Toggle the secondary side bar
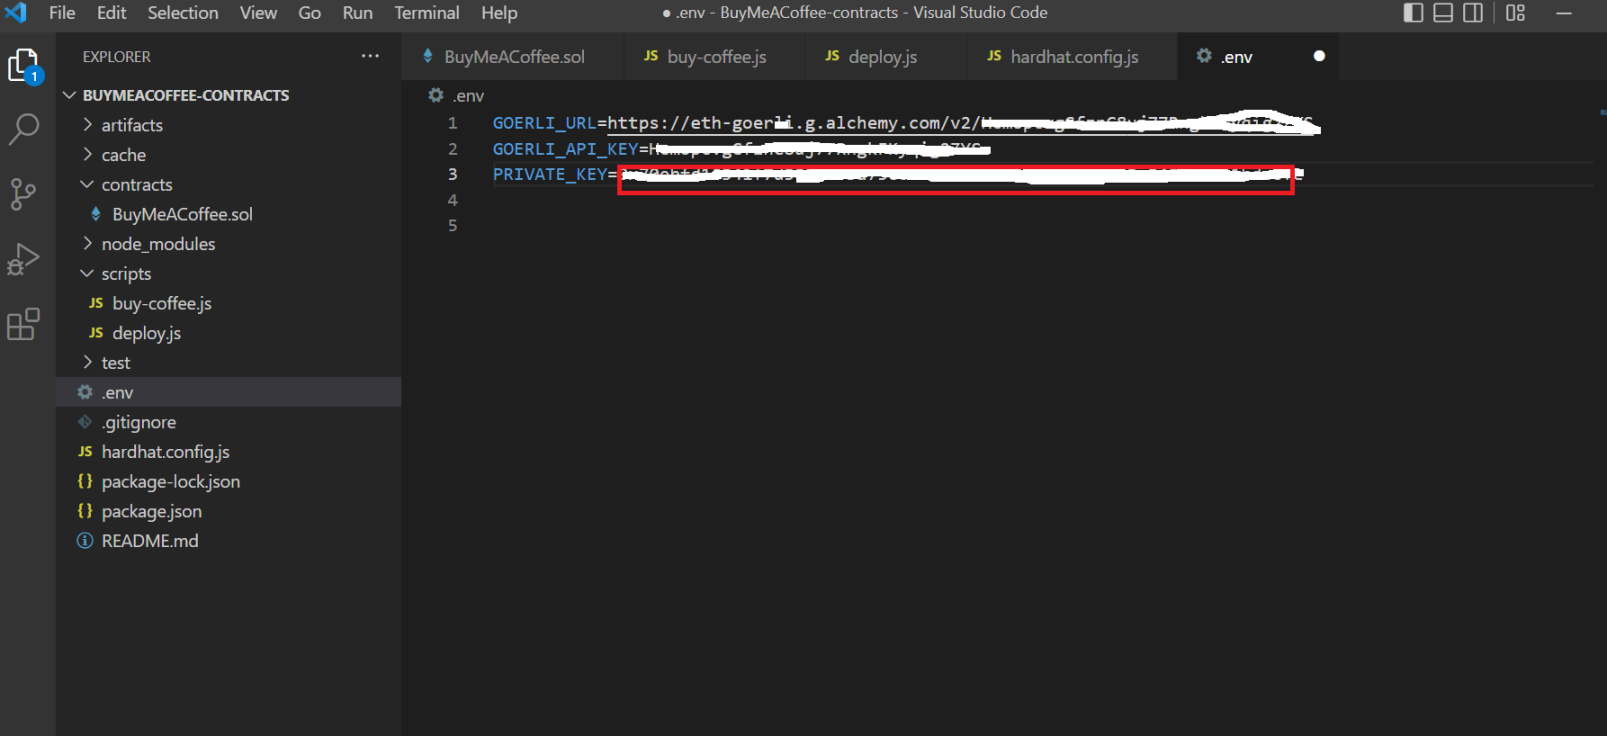Image resolution: width=1607 pixels, height=736 pixels. click(1473, 13)
